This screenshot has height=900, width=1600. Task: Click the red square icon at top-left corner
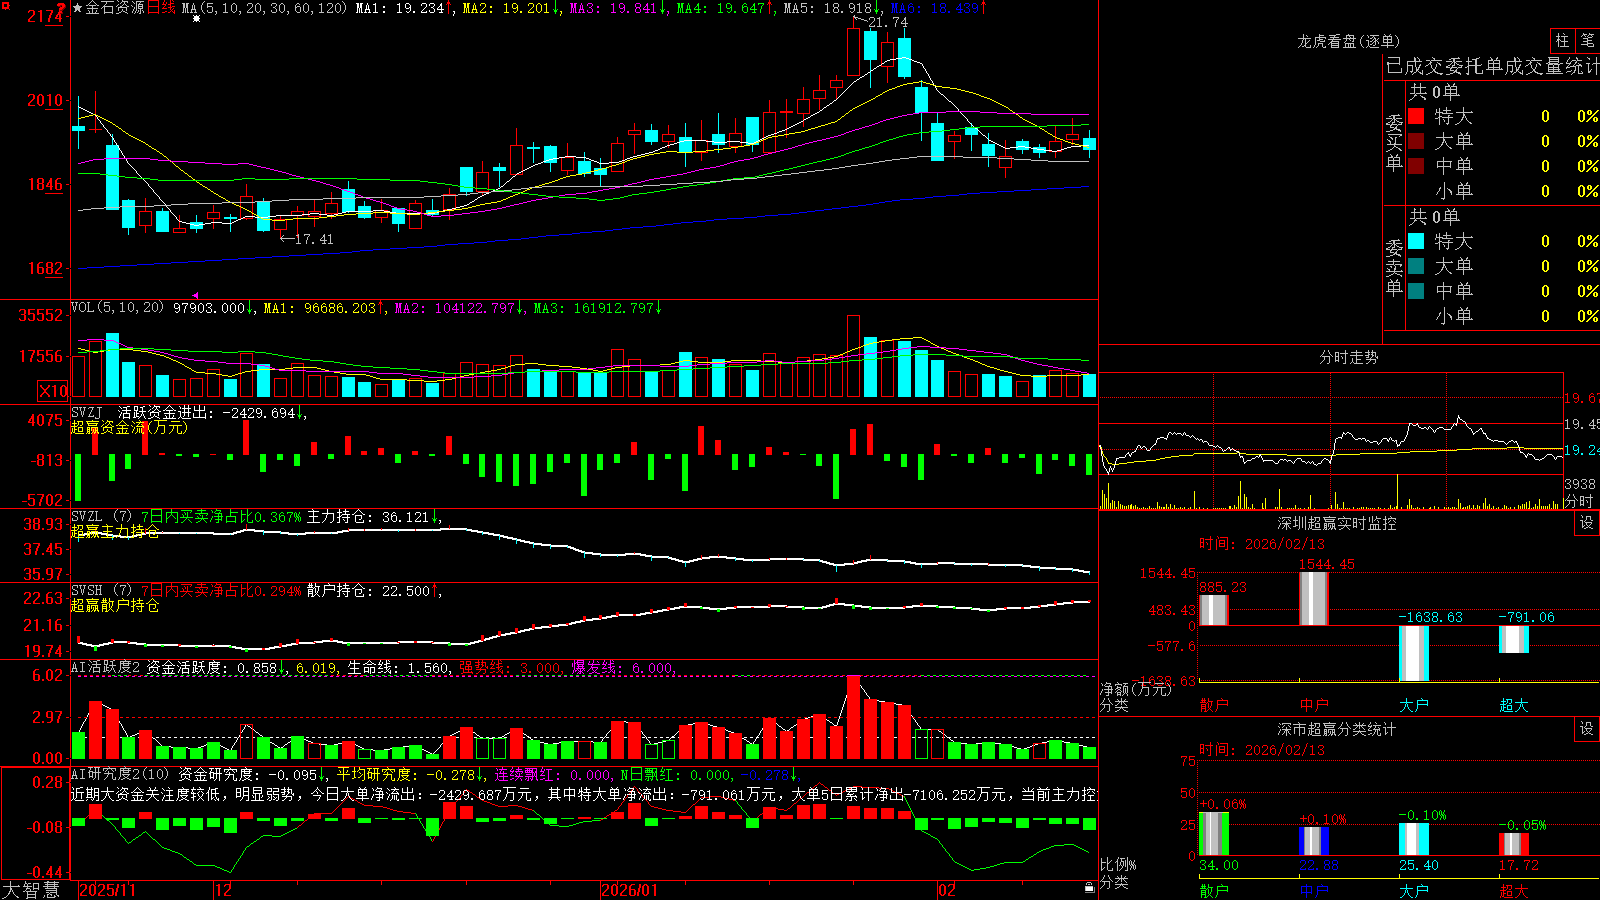pos(4,4)
